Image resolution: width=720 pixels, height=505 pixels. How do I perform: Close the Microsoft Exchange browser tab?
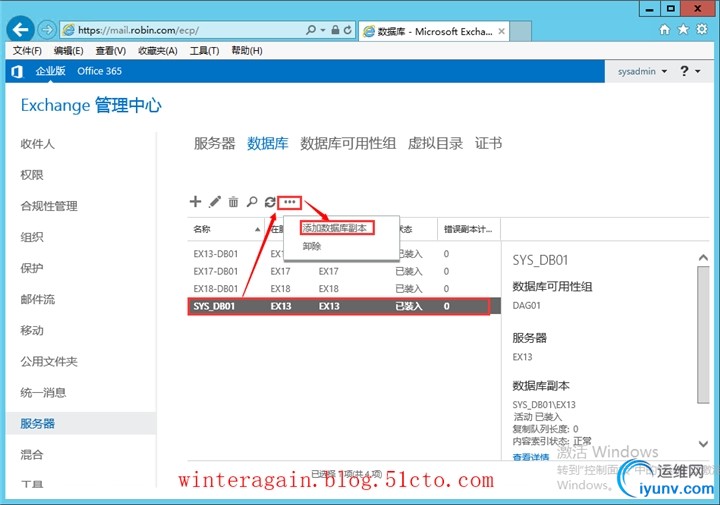(x=501, y=31)
